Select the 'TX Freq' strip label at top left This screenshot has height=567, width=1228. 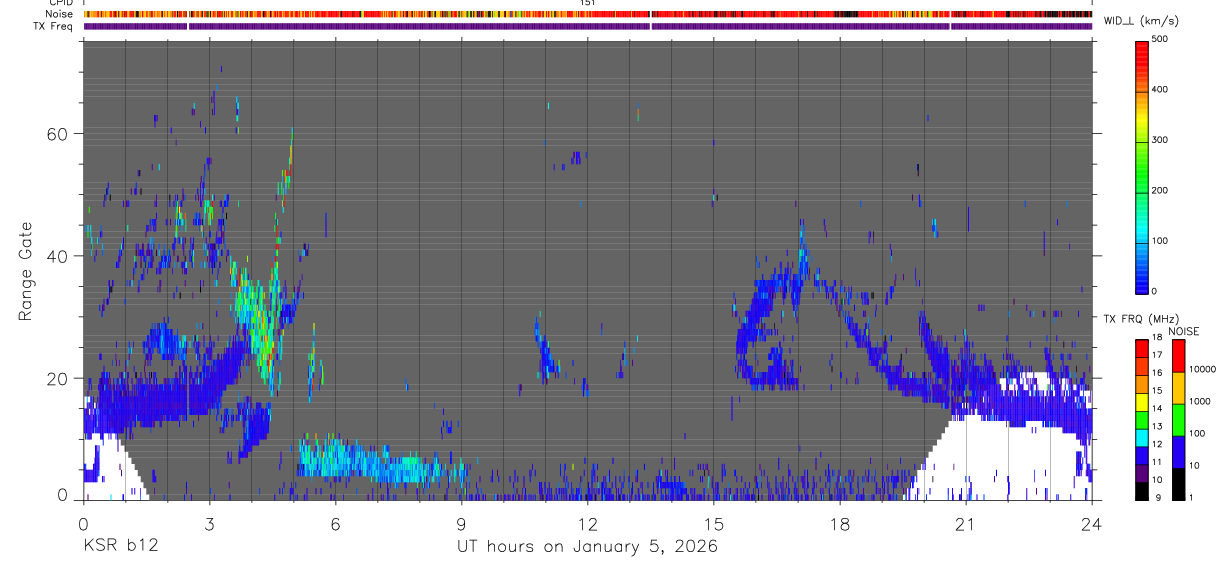coord(54,26)
